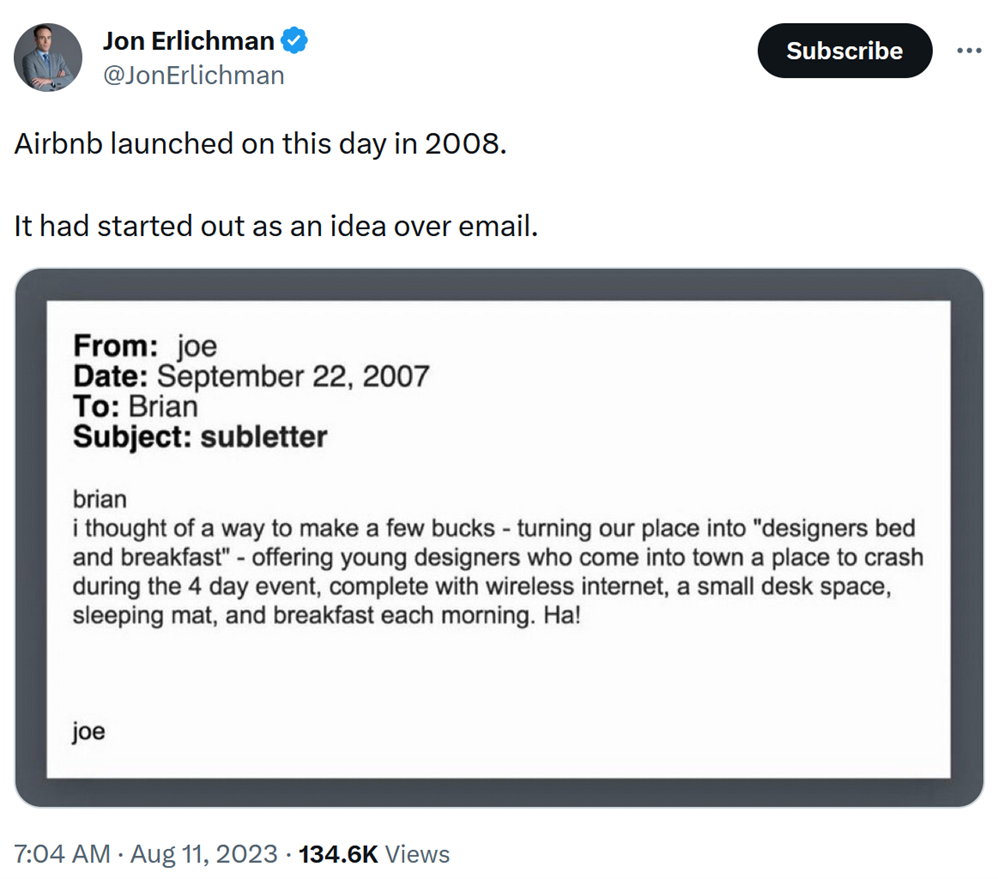Click the "It had started out" sentence
998x879 pixels.
(x=276, y=226)
